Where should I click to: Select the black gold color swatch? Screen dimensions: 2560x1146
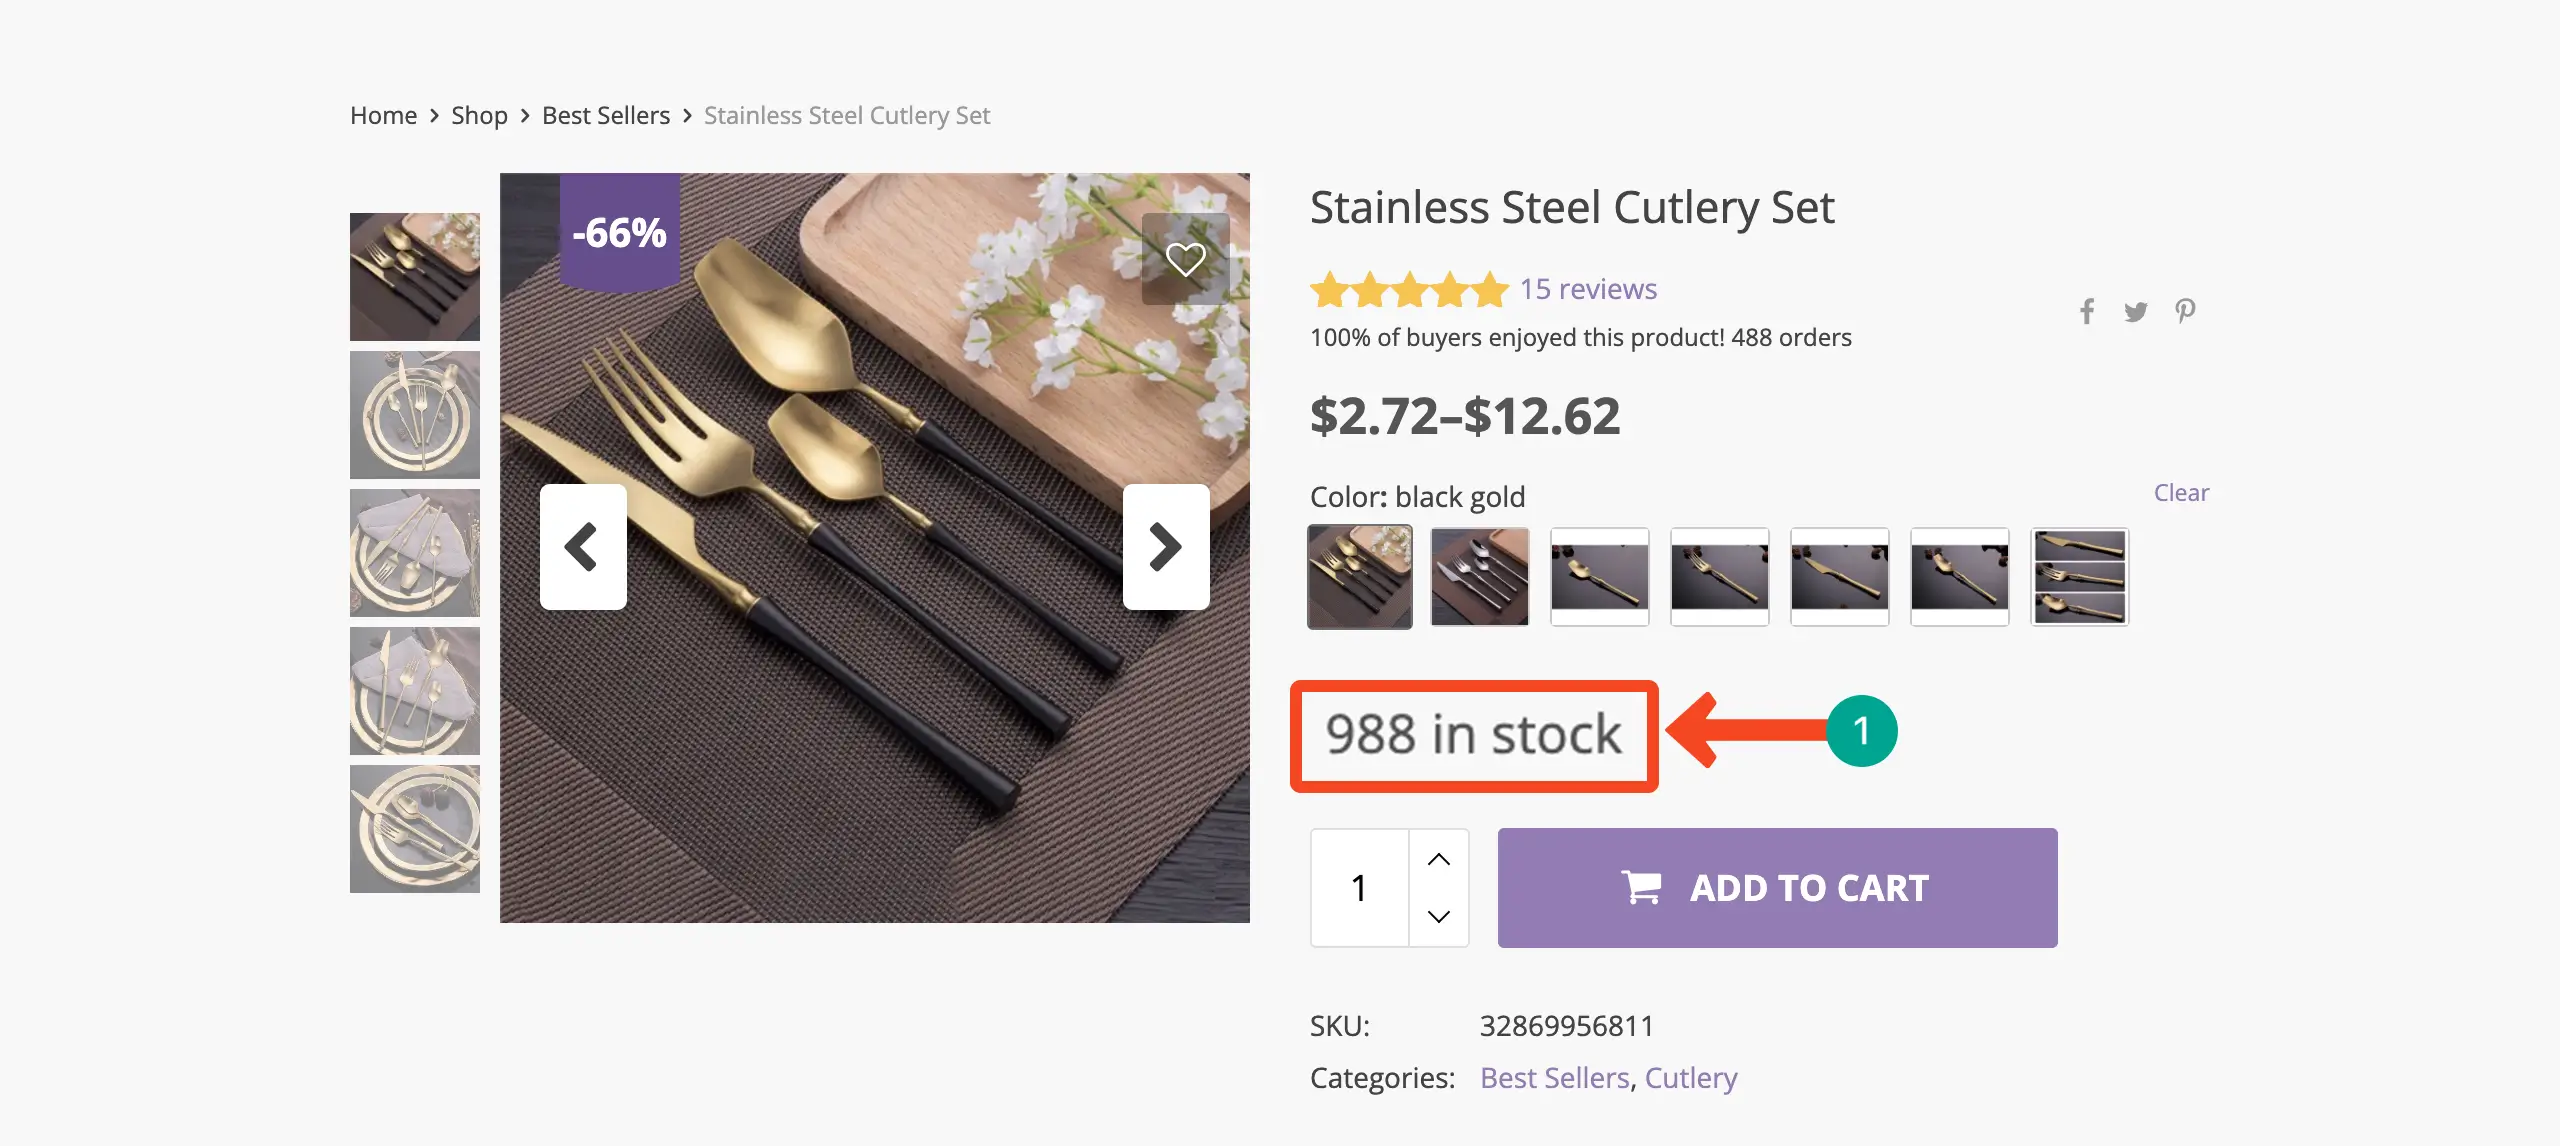pos(1360,577)
